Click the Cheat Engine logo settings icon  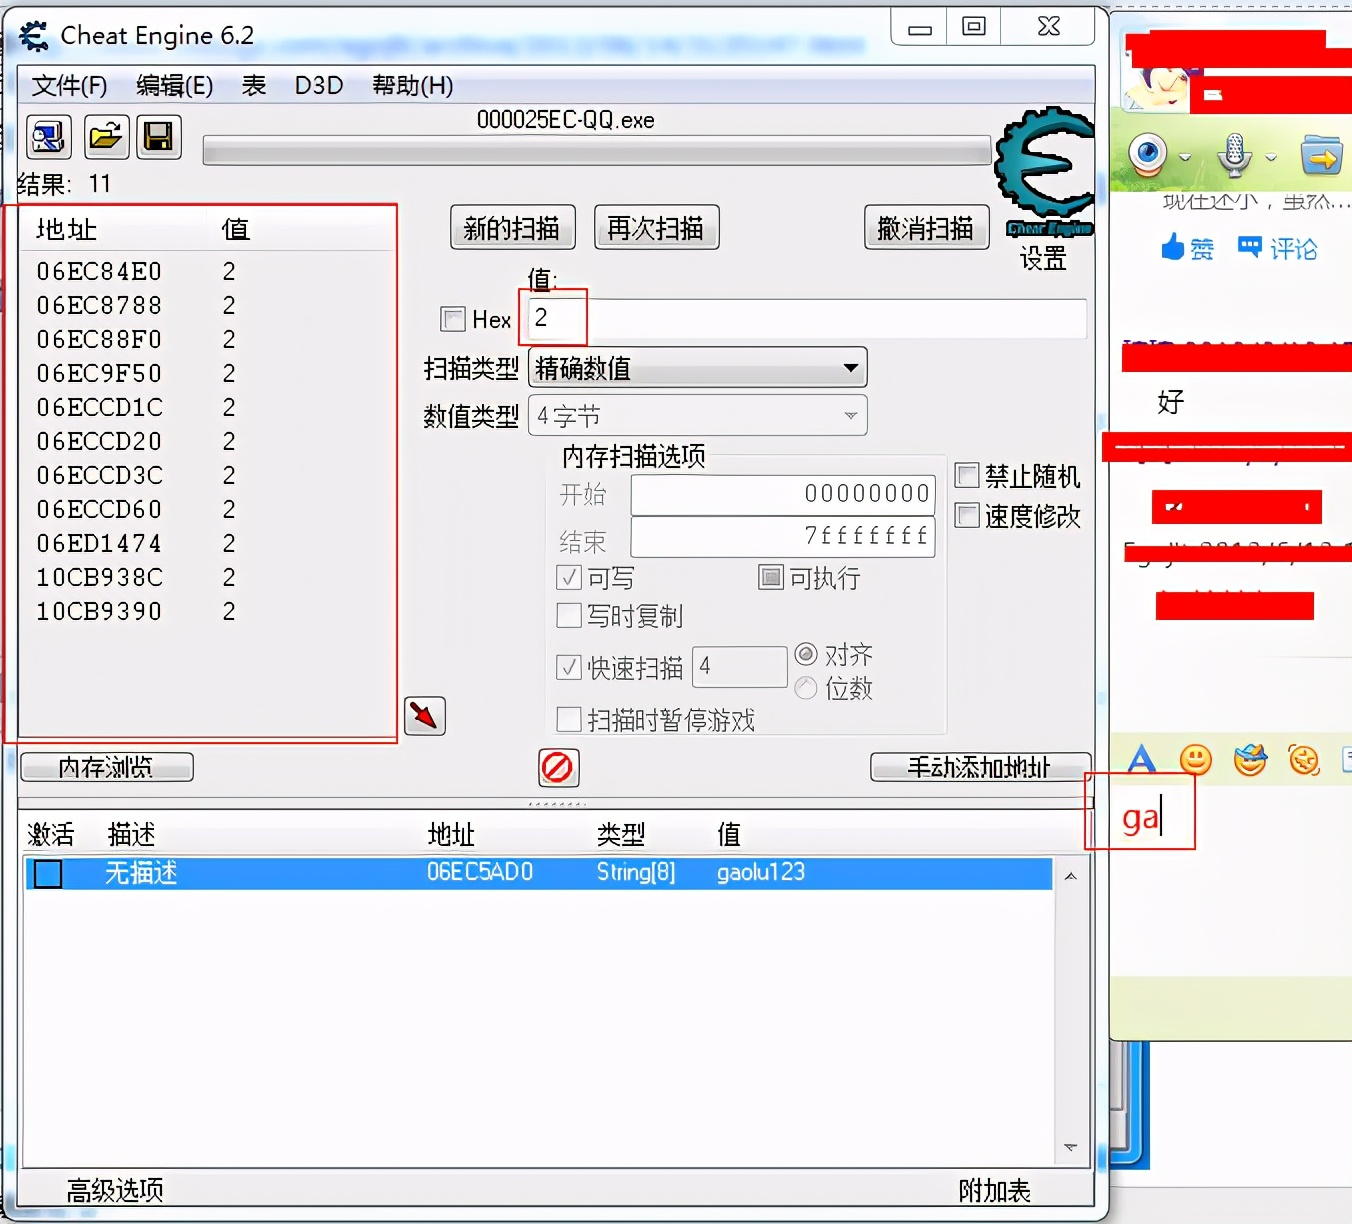tap(1044, 172)
